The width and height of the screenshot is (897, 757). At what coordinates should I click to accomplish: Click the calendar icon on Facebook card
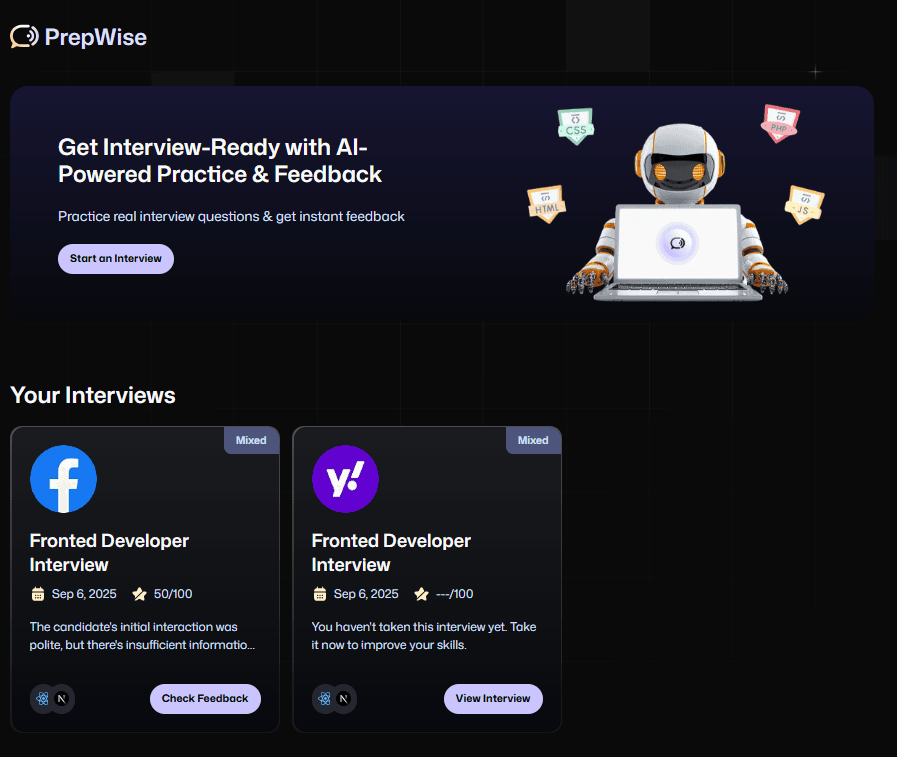click(39, 594)
